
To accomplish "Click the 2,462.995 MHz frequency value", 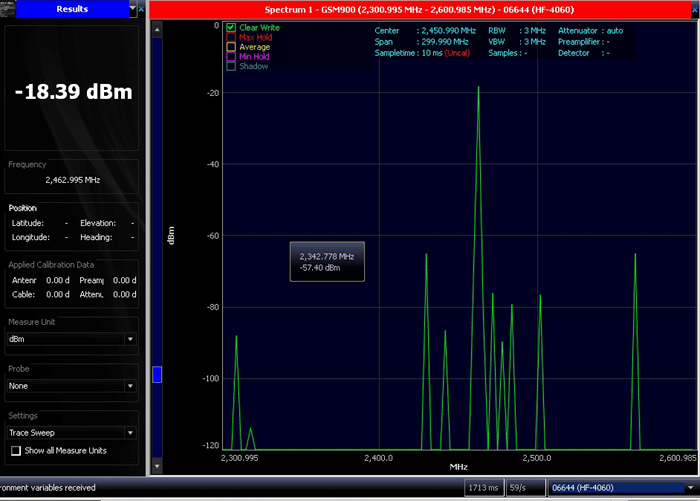I will [x=73, y=180].
